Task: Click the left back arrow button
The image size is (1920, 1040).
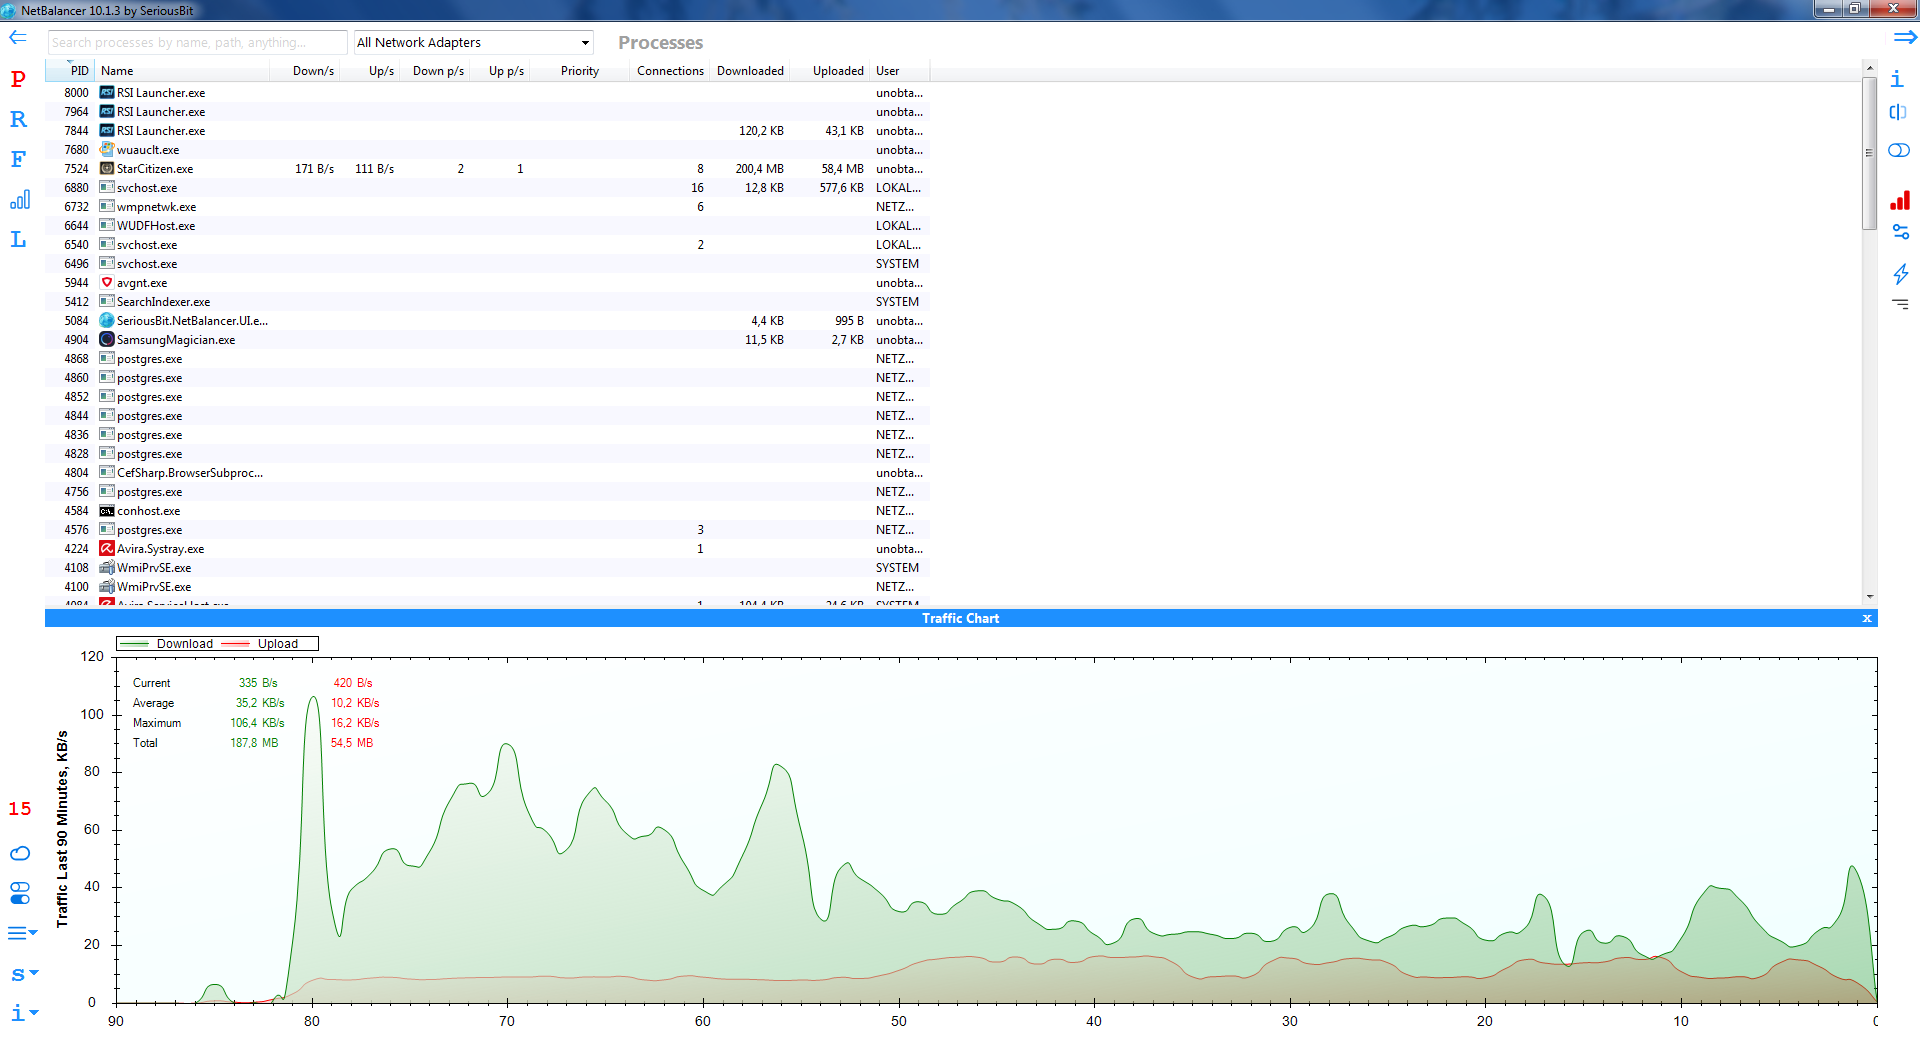Action: pos(18,38)
